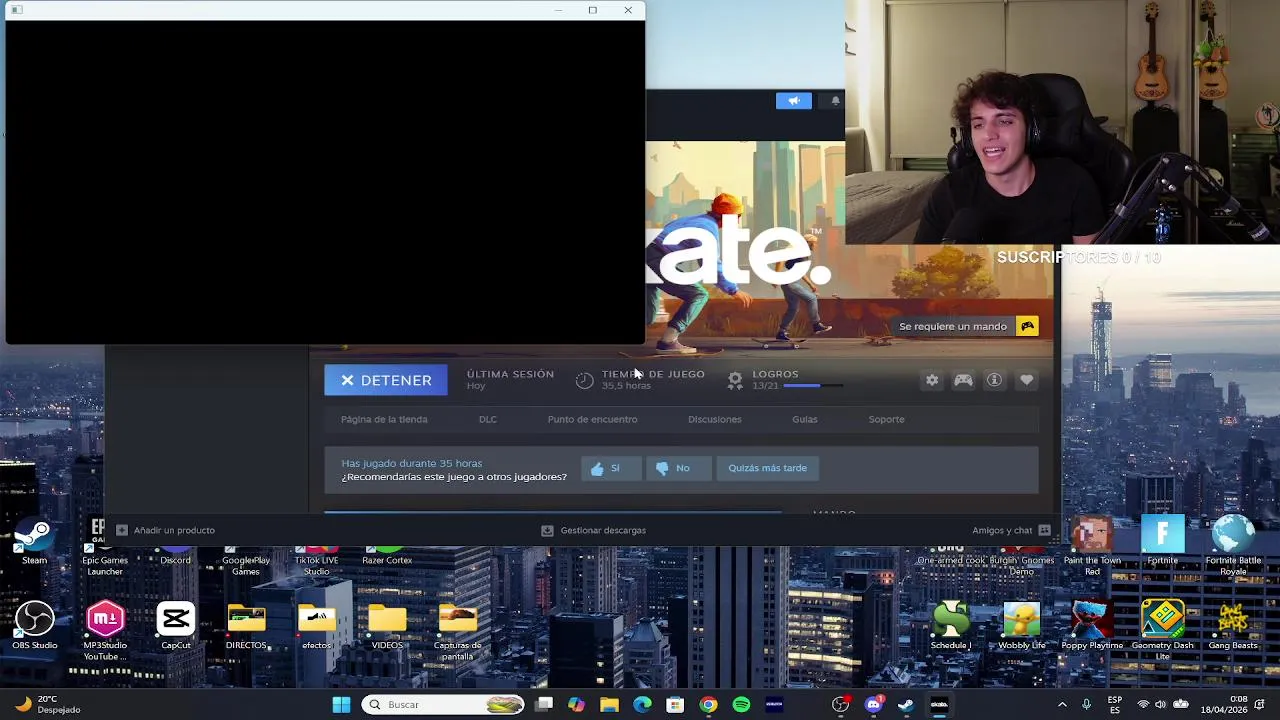
Task: Select the VIDEOS folder on desktop
Action: tap(387, 625)
